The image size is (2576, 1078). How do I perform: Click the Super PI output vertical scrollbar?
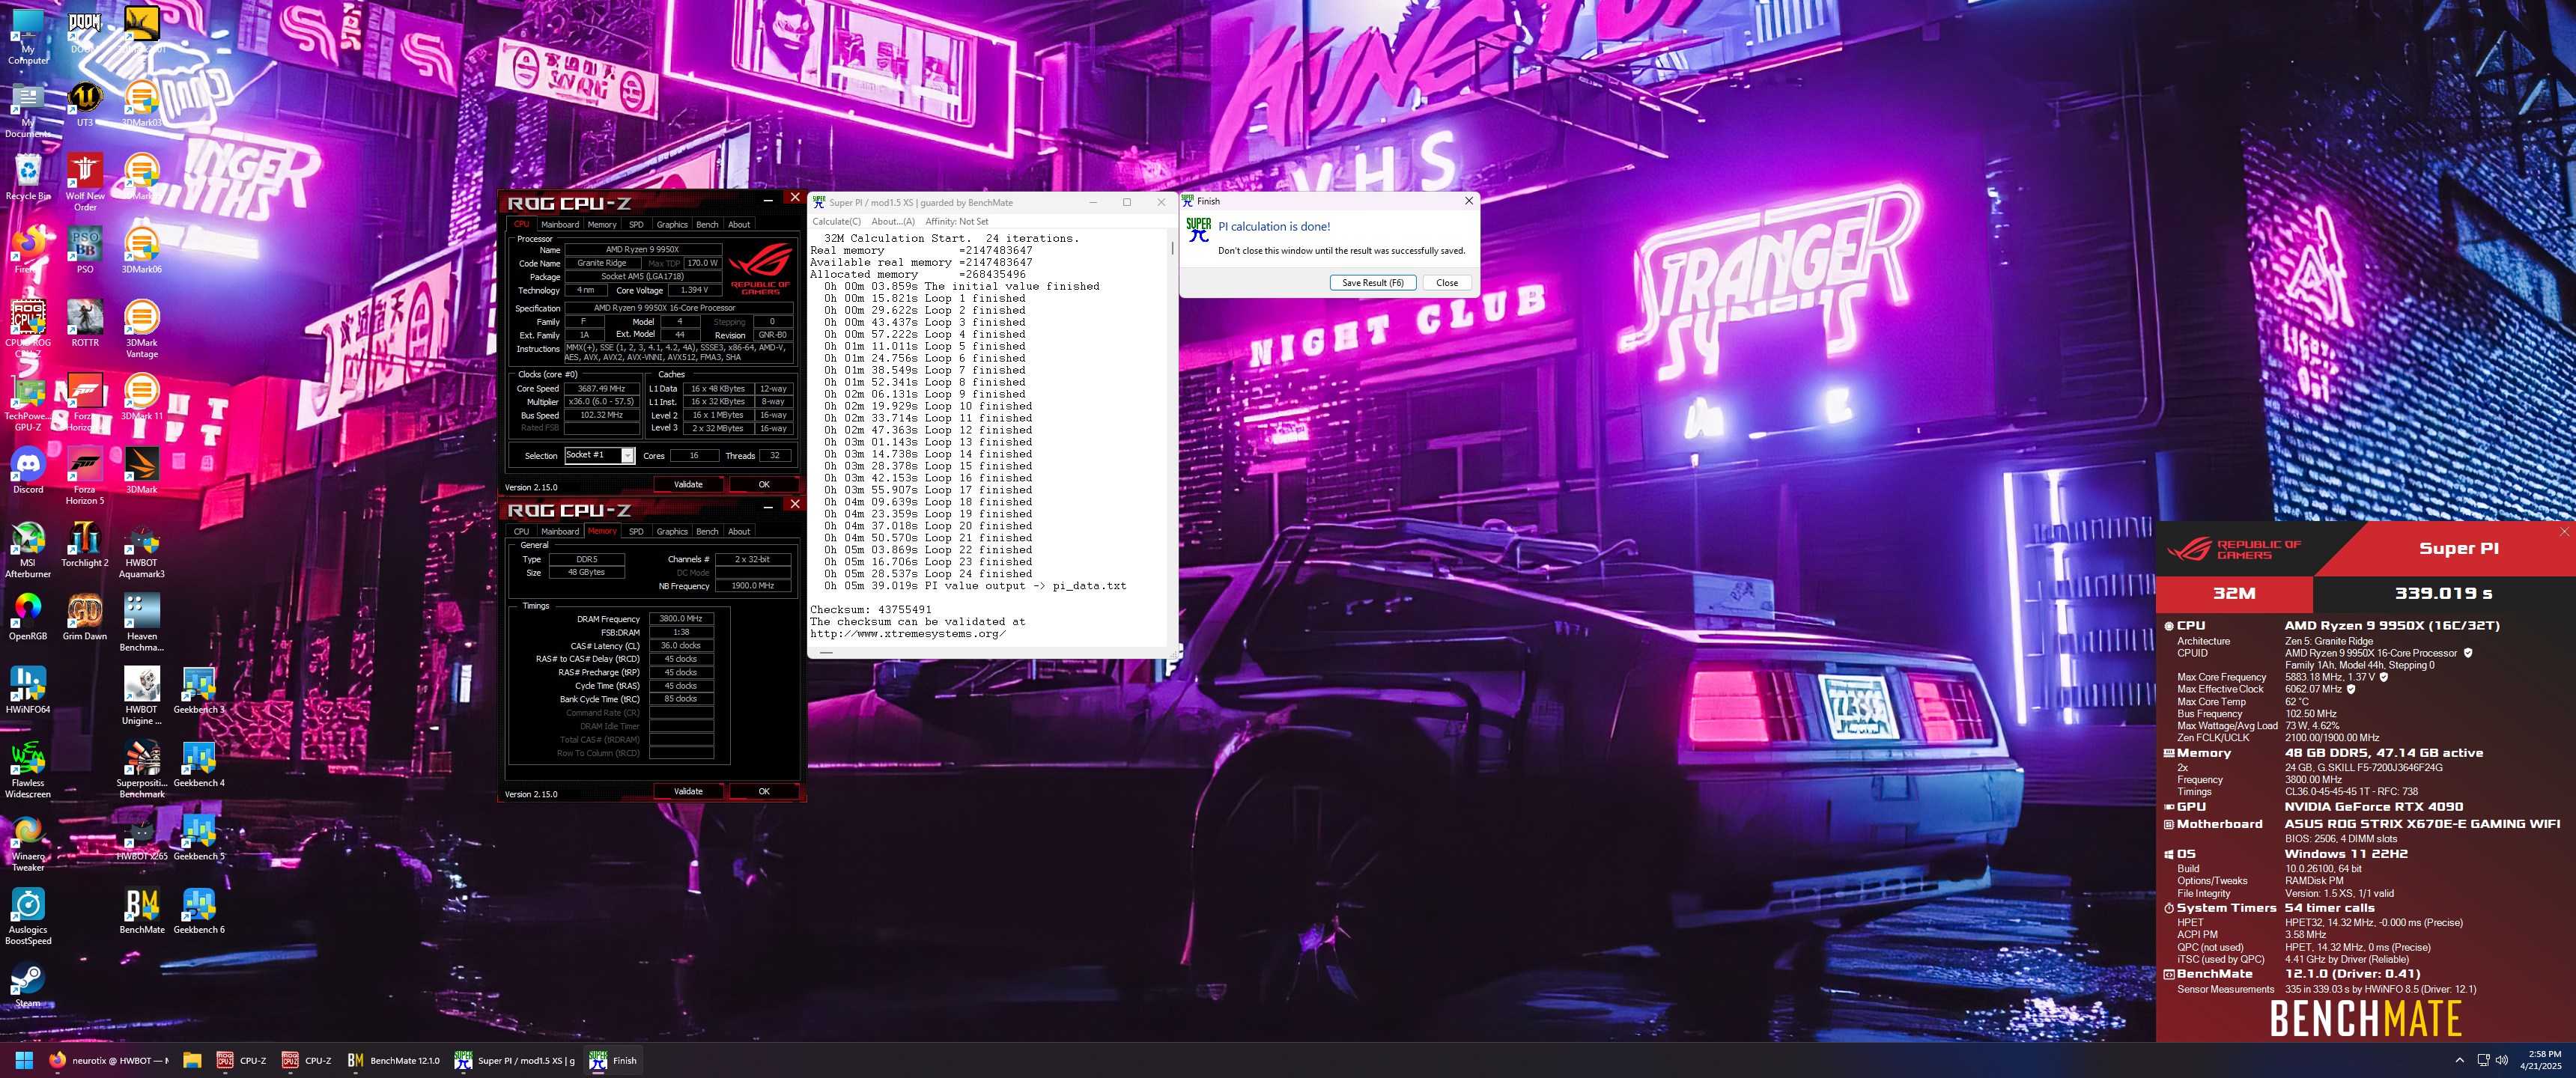[x=1172, y=438]
